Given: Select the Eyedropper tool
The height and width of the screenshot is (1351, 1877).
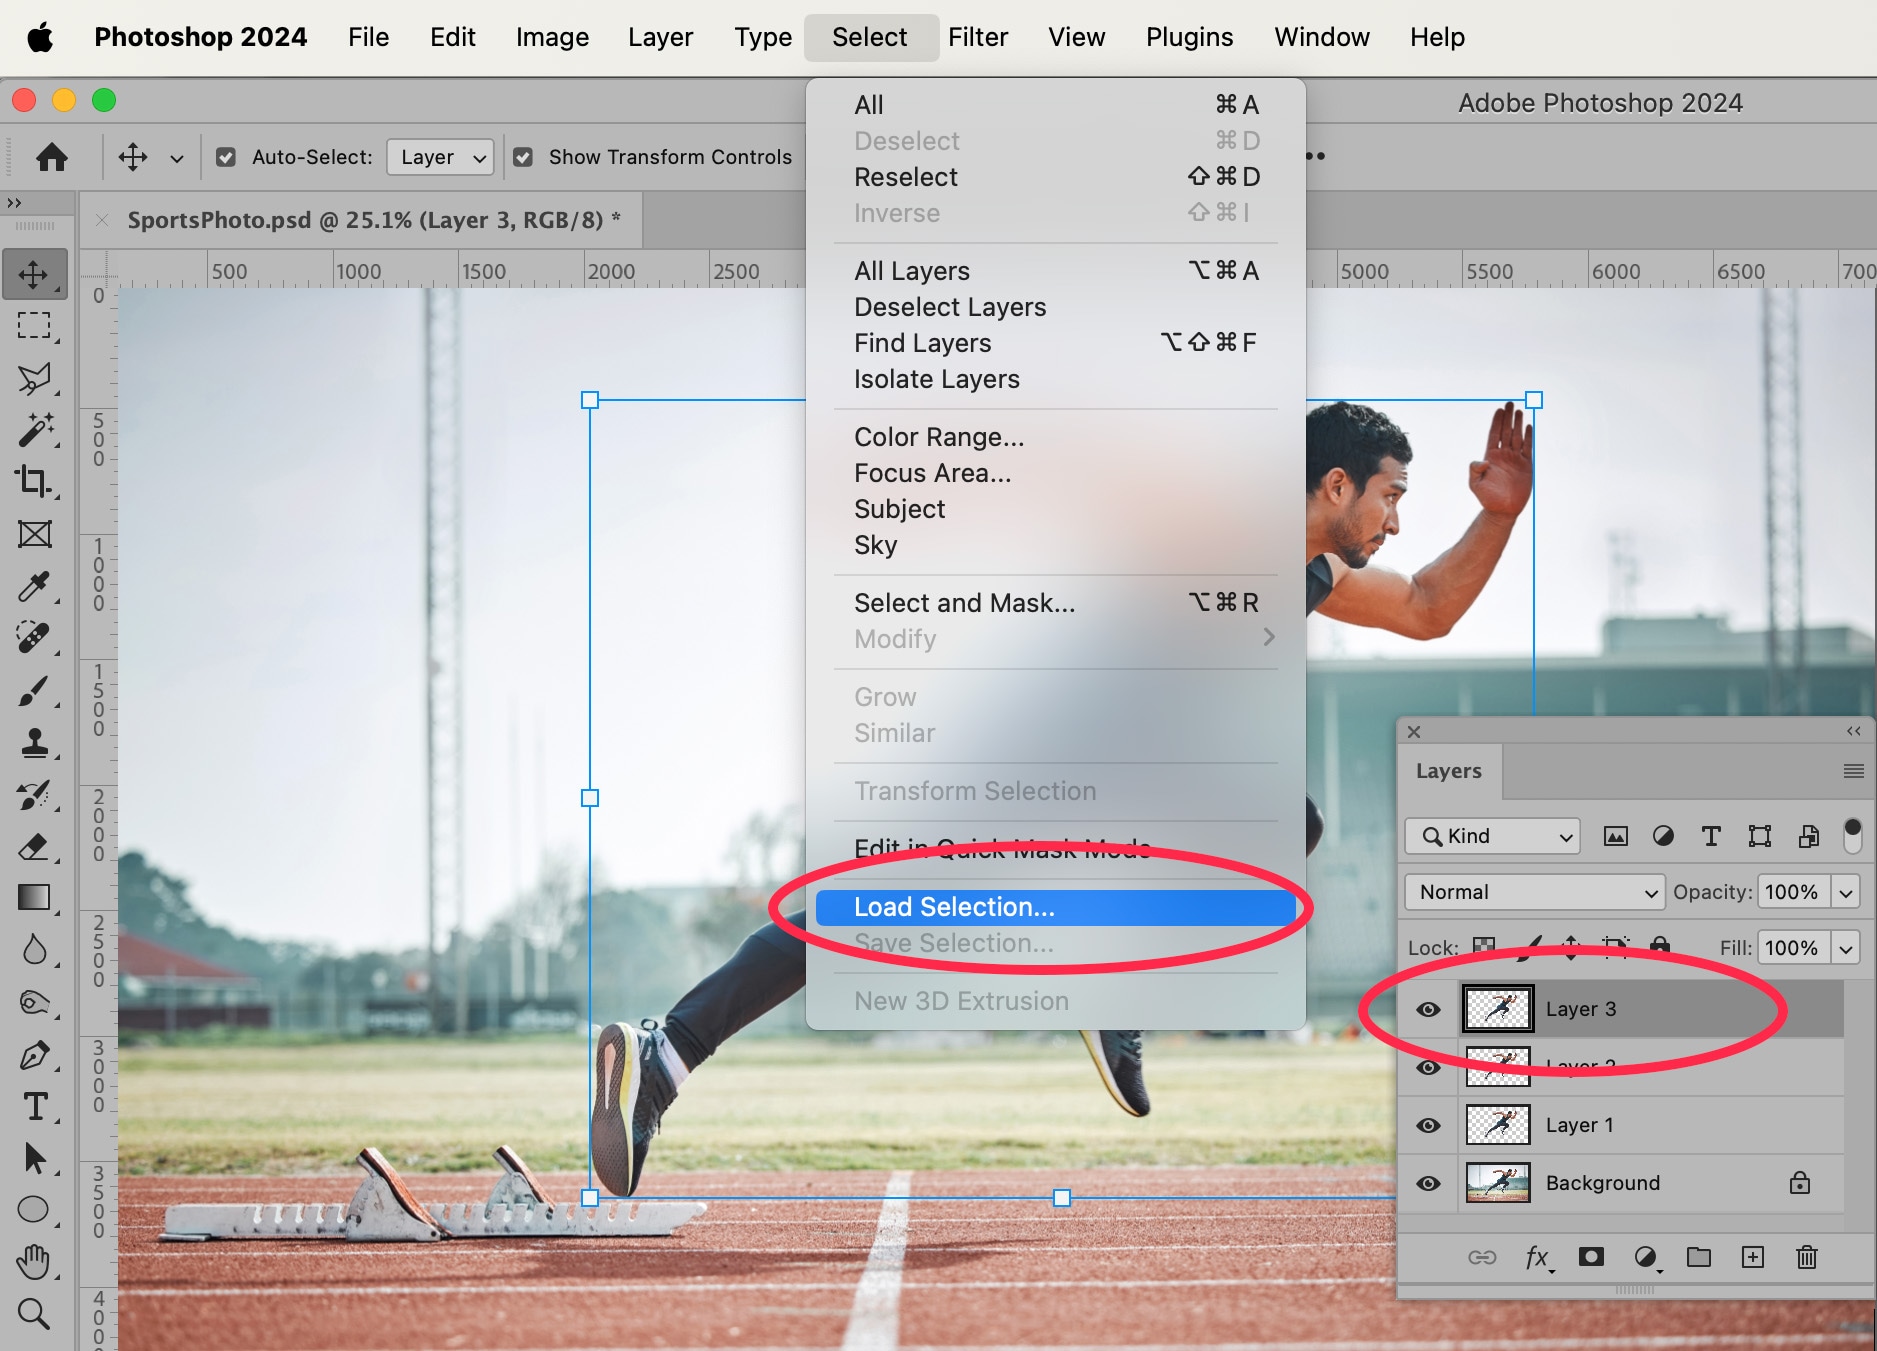Looking at the screenshot, I should click(x=34, y=586).
